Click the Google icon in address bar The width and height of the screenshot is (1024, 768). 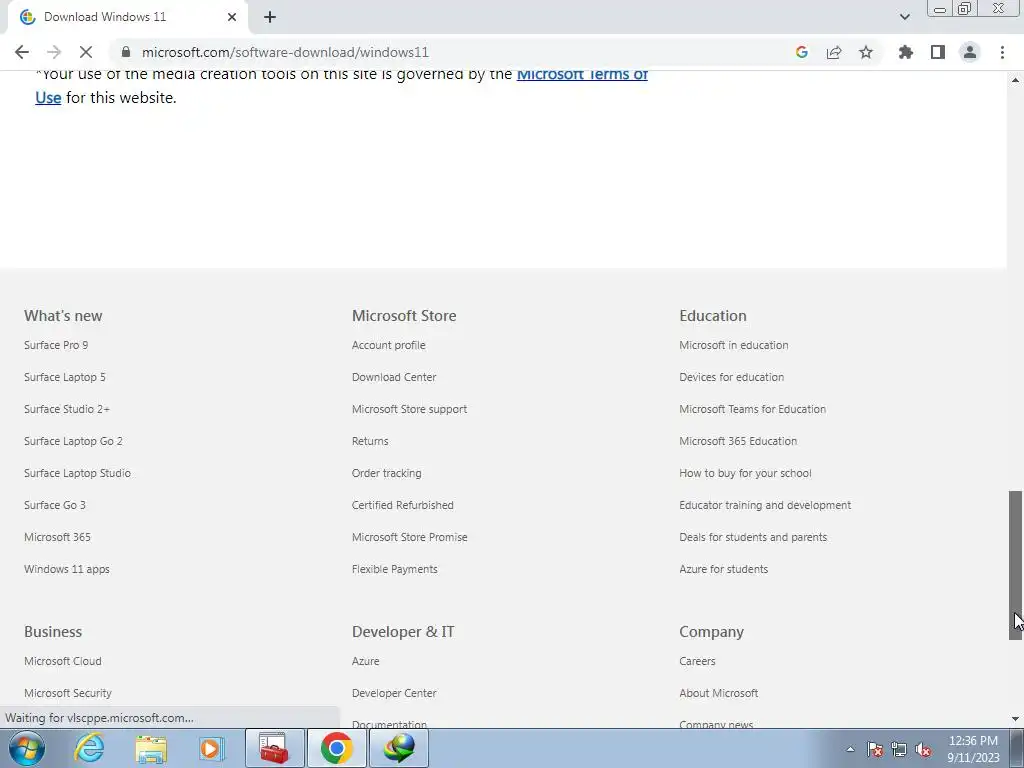(x=802, y=52)
